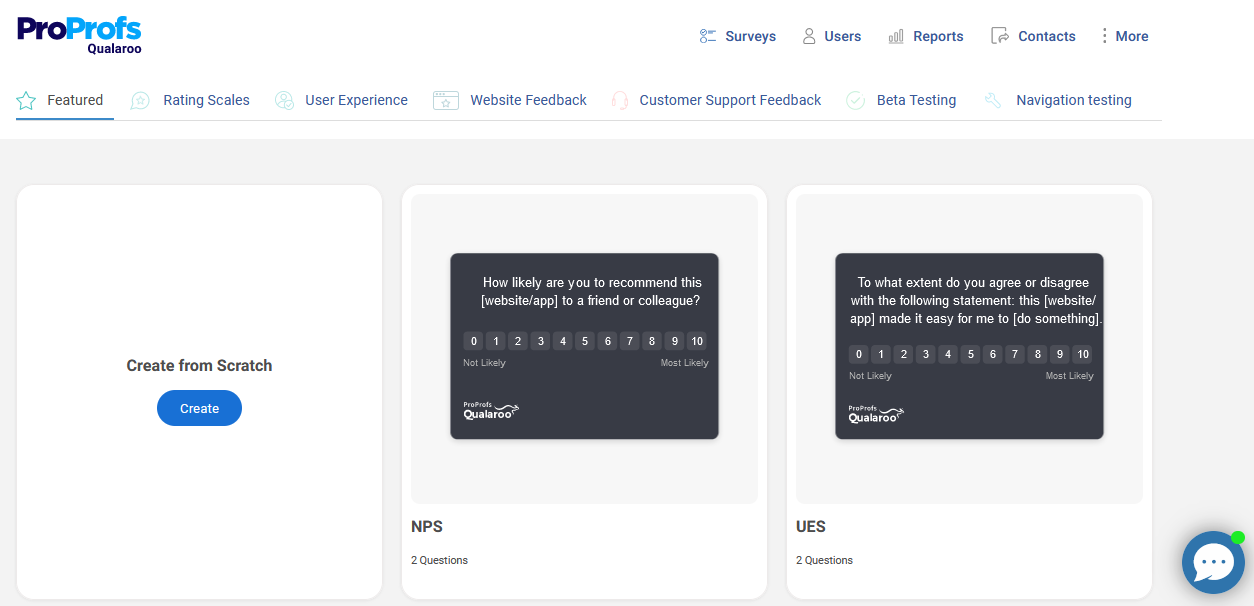1254x606 pixels.
Task: Go to the Beta Testing tab
Action: tap(916, 100)
